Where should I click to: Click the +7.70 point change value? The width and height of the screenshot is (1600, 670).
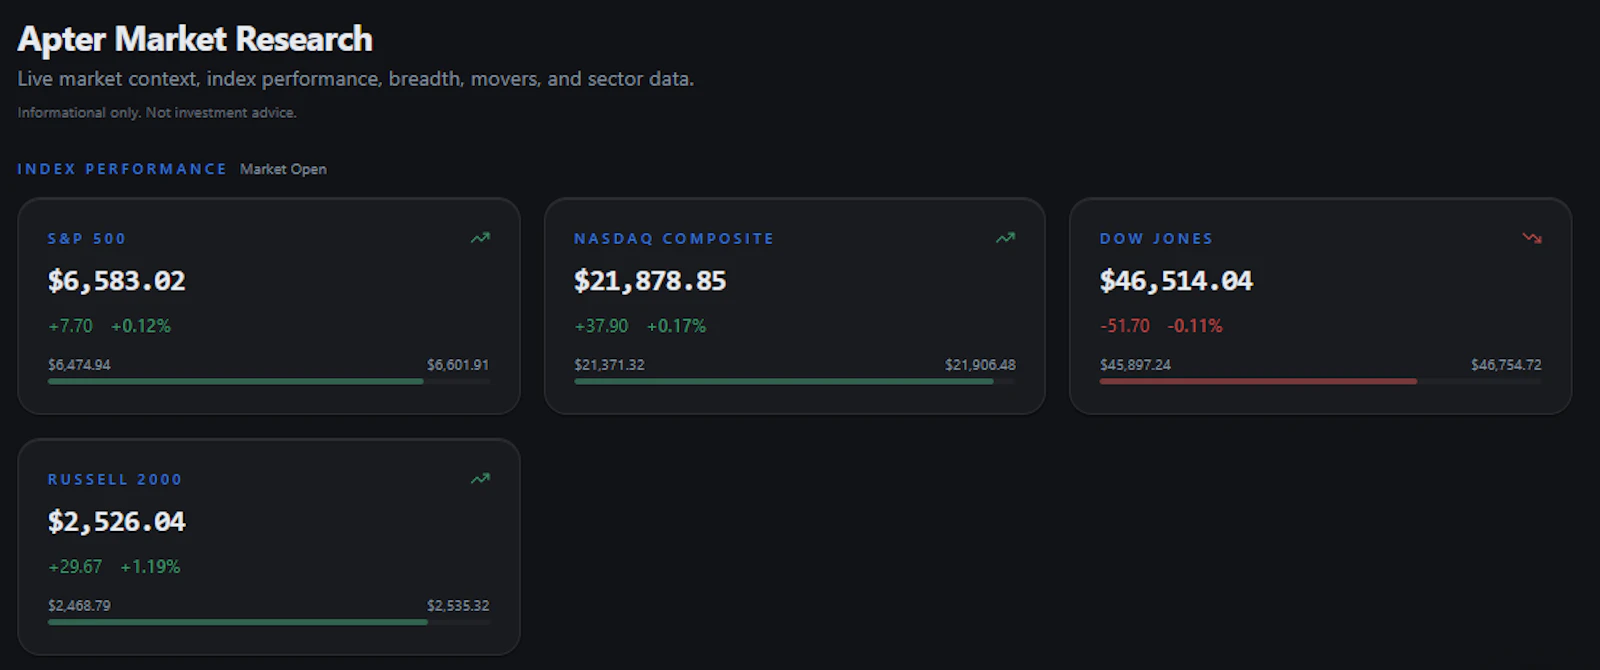point(70,326)
